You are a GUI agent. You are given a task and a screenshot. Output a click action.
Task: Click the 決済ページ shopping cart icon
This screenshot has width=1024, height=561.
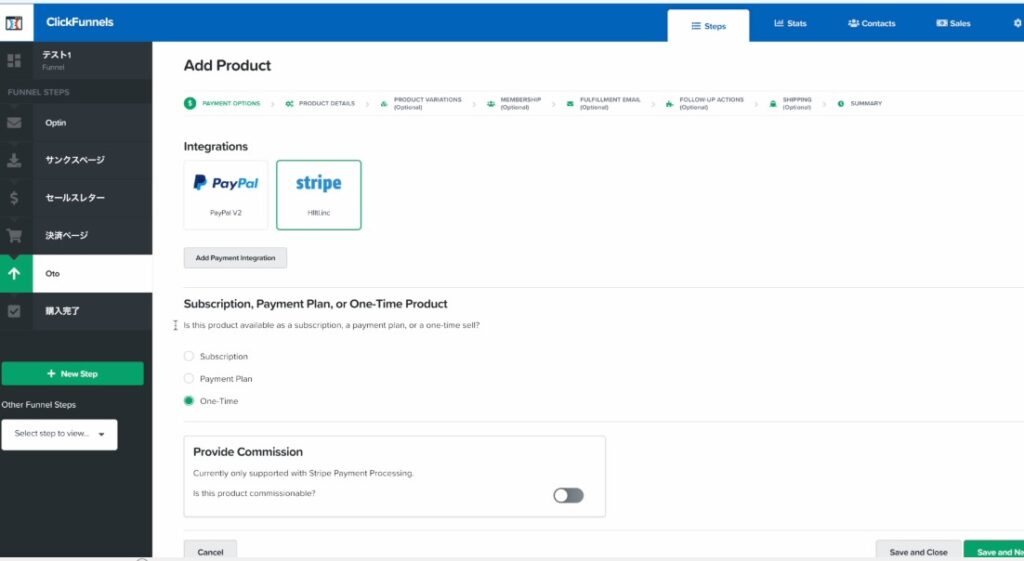14,236
